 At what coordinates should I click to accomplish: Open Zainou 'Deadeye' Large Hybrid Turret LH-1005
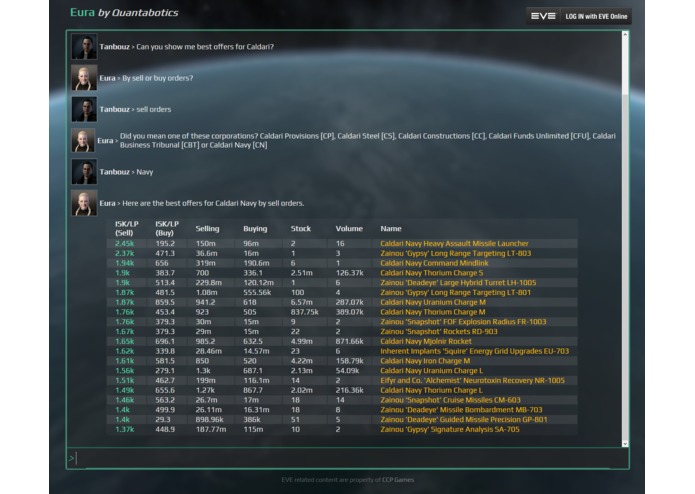458,283
